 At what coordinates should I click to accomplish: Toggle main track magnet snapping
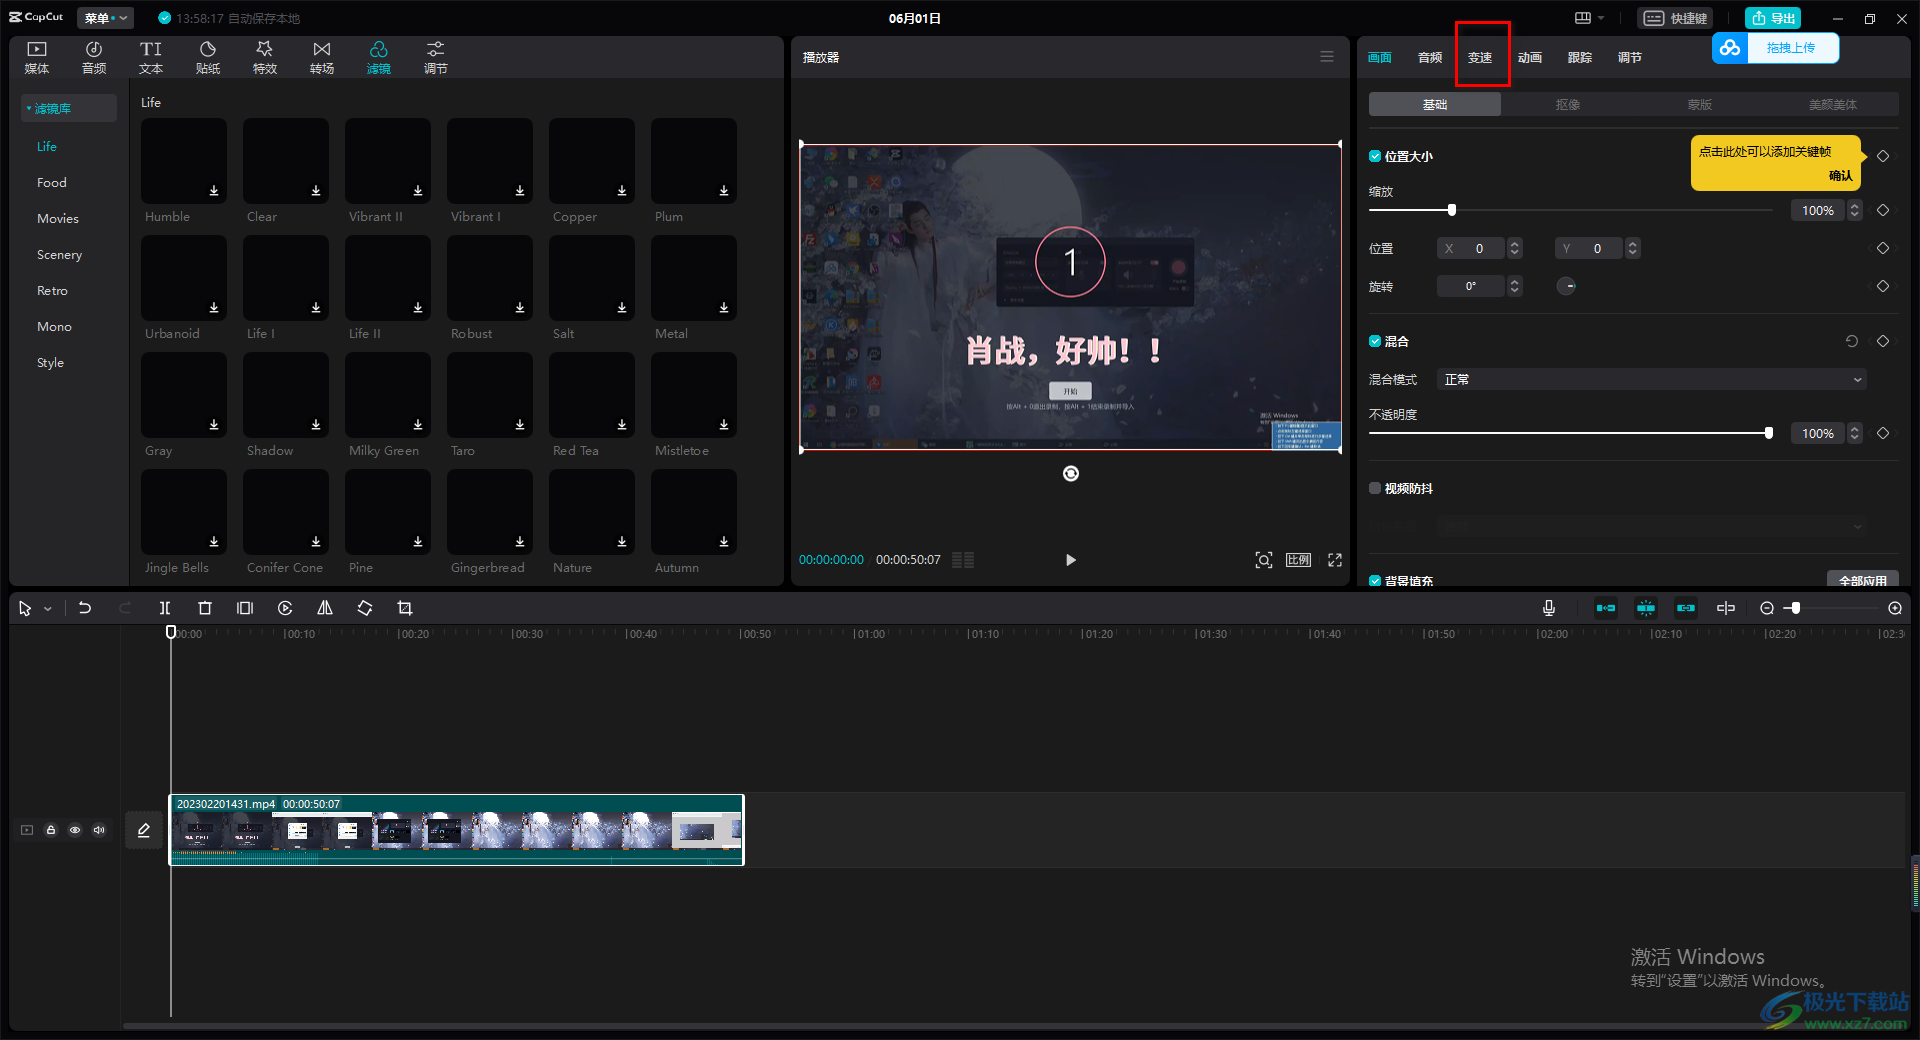point(1606,608)
